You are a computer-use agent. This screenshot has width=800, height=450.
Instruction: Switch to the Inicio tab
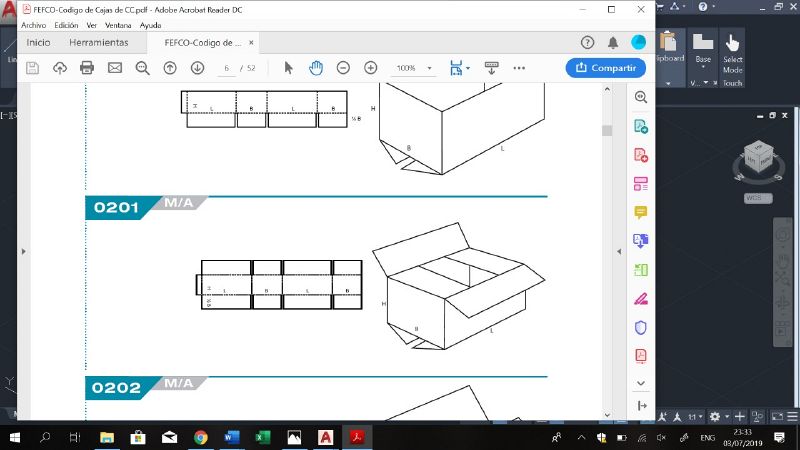click(x=38, y=42)
